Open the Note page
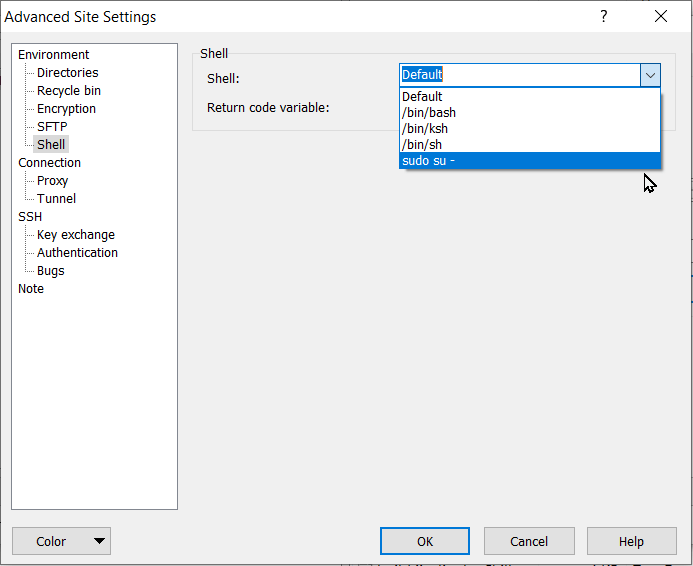Image resolution: width=693 pixels, height=566 pixels. tap(31, 289)
